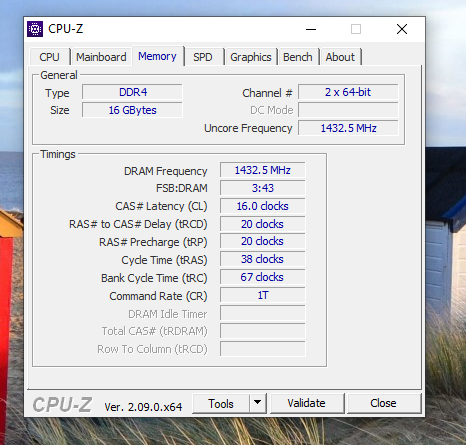The image size is (466, 445).
Task: Open the Bench tab
Action: pos(298,57)
